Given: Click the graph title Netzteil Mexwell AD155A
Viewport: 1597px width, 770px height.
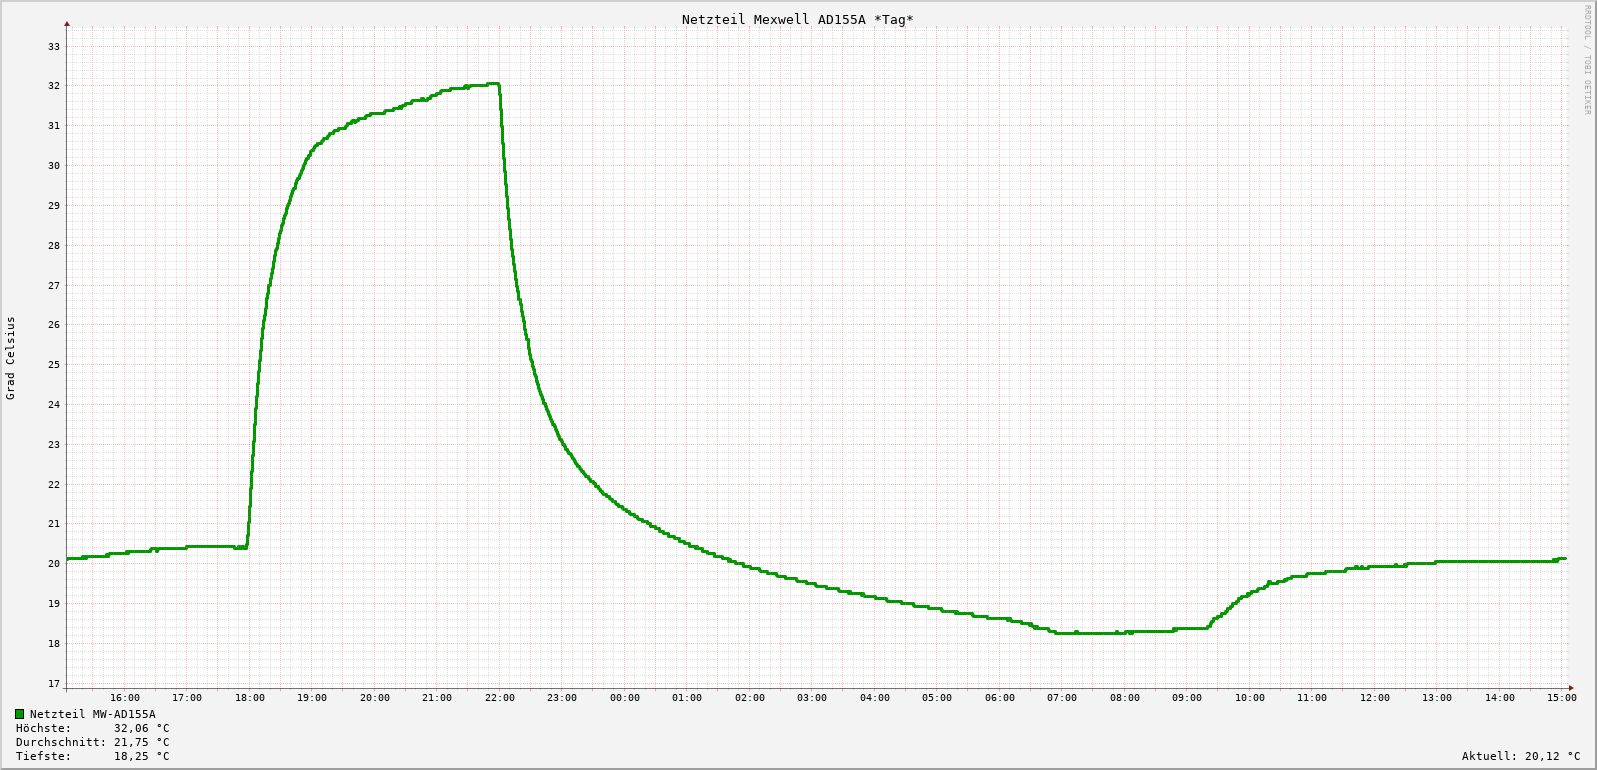Looking at the screenshot, I should [x=797, y=19].
